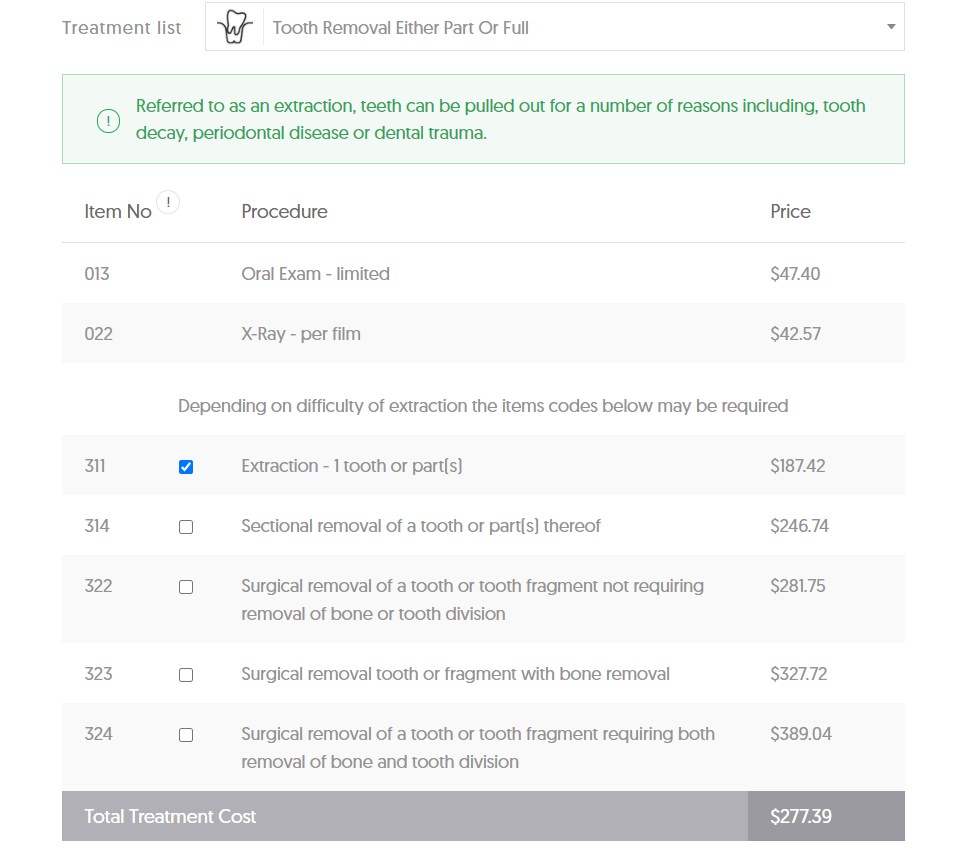961x857 pixels.
Task: Click the Oral Exam - limited row
Action: 483,273
